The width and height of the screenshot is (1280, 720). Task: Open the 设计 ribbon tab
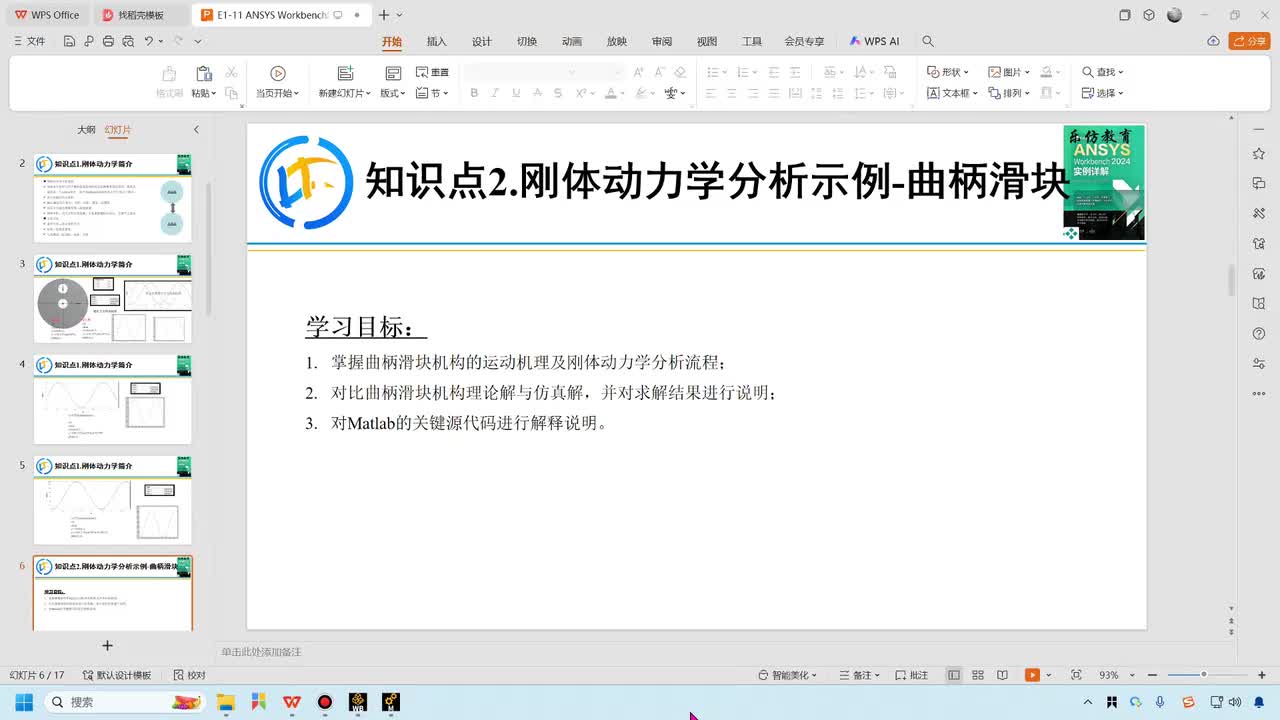point(482,41)
